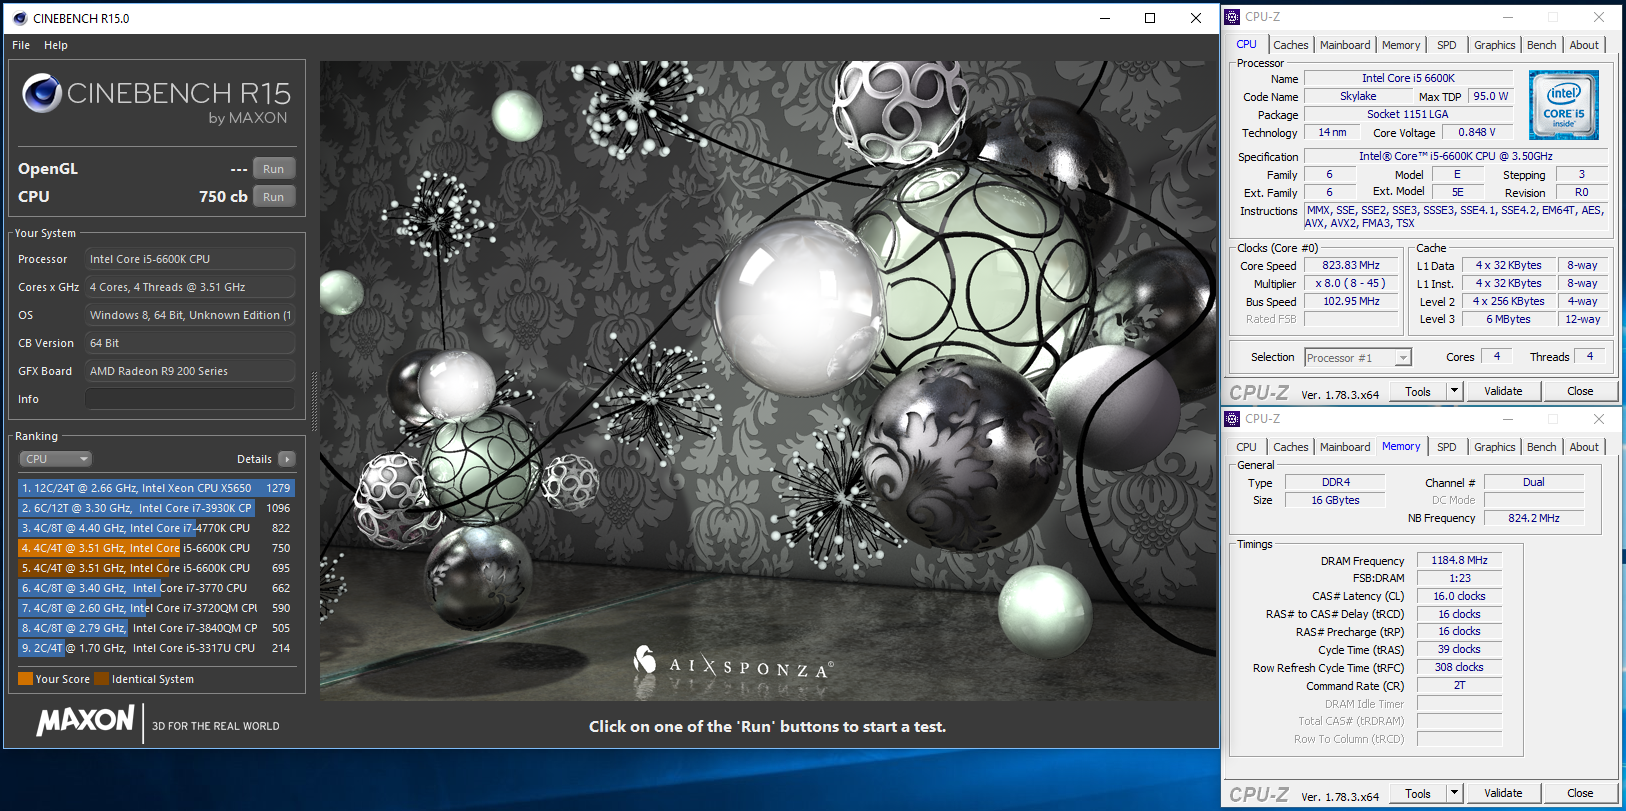This screenshot has height=811, width=1626.
Task: Click the Core Speed 823.83 MHz value
Action: [x=1351, y=265]
